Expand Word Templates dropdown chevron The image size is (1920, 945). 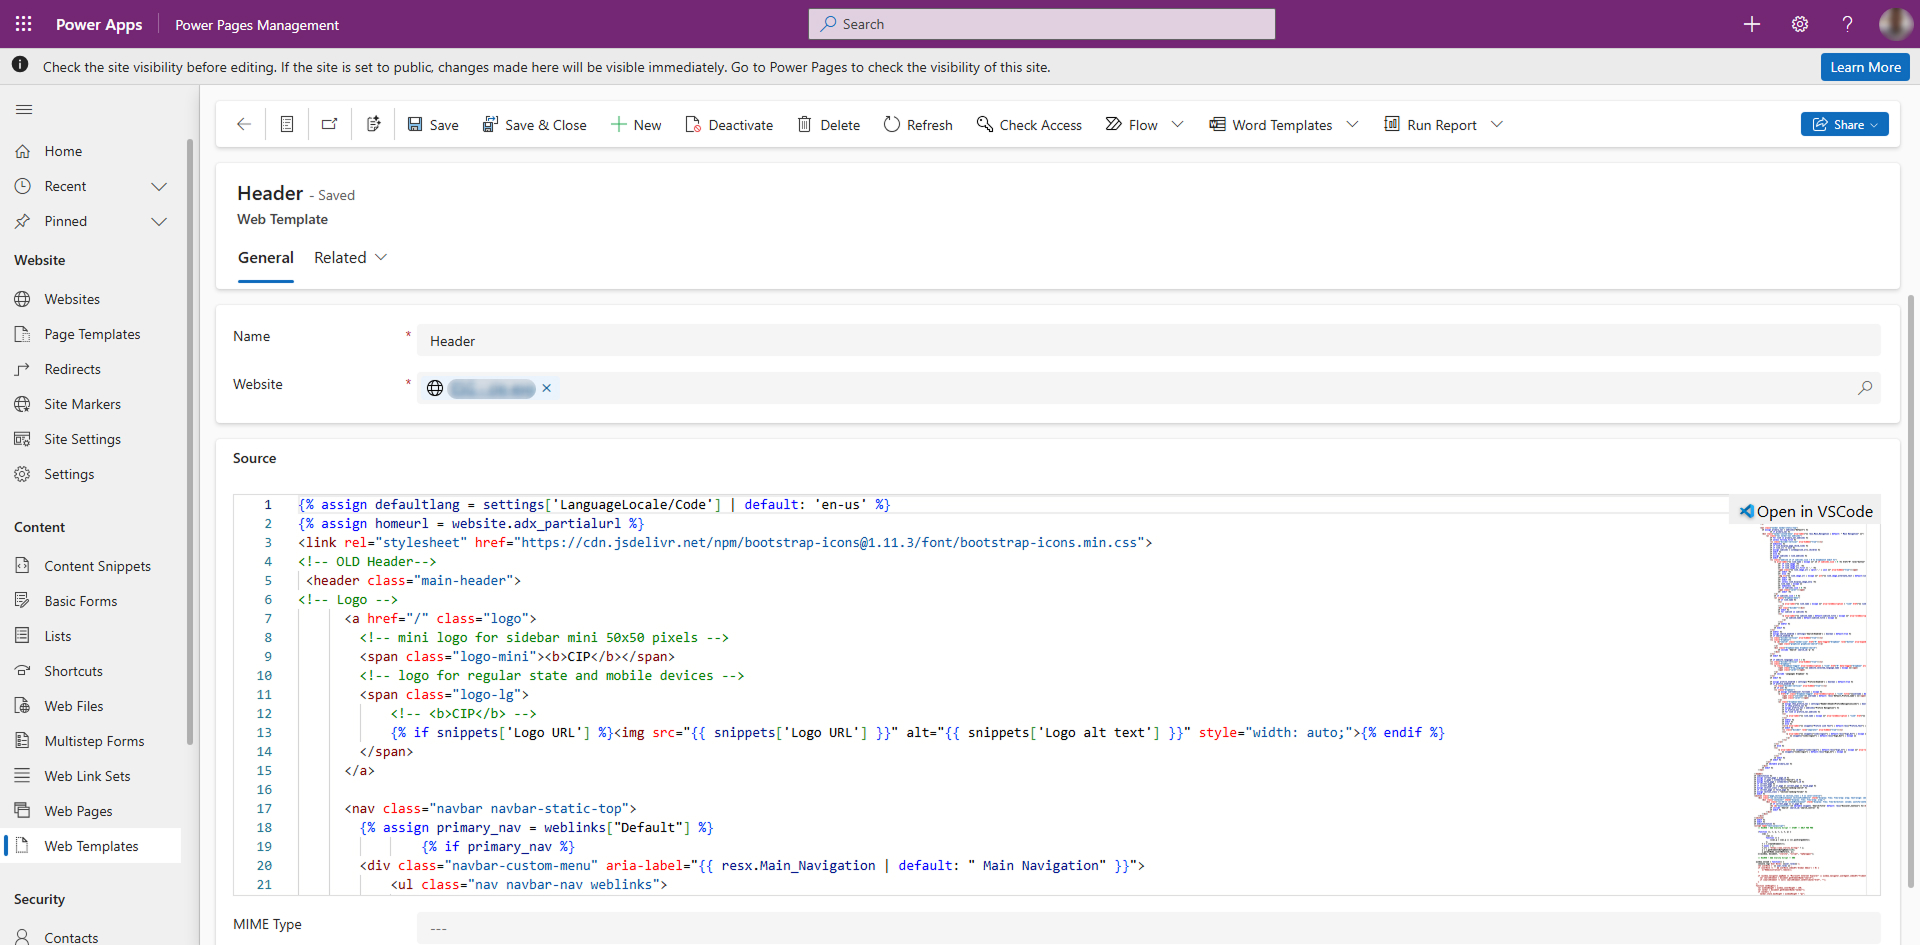point(1353,125)
